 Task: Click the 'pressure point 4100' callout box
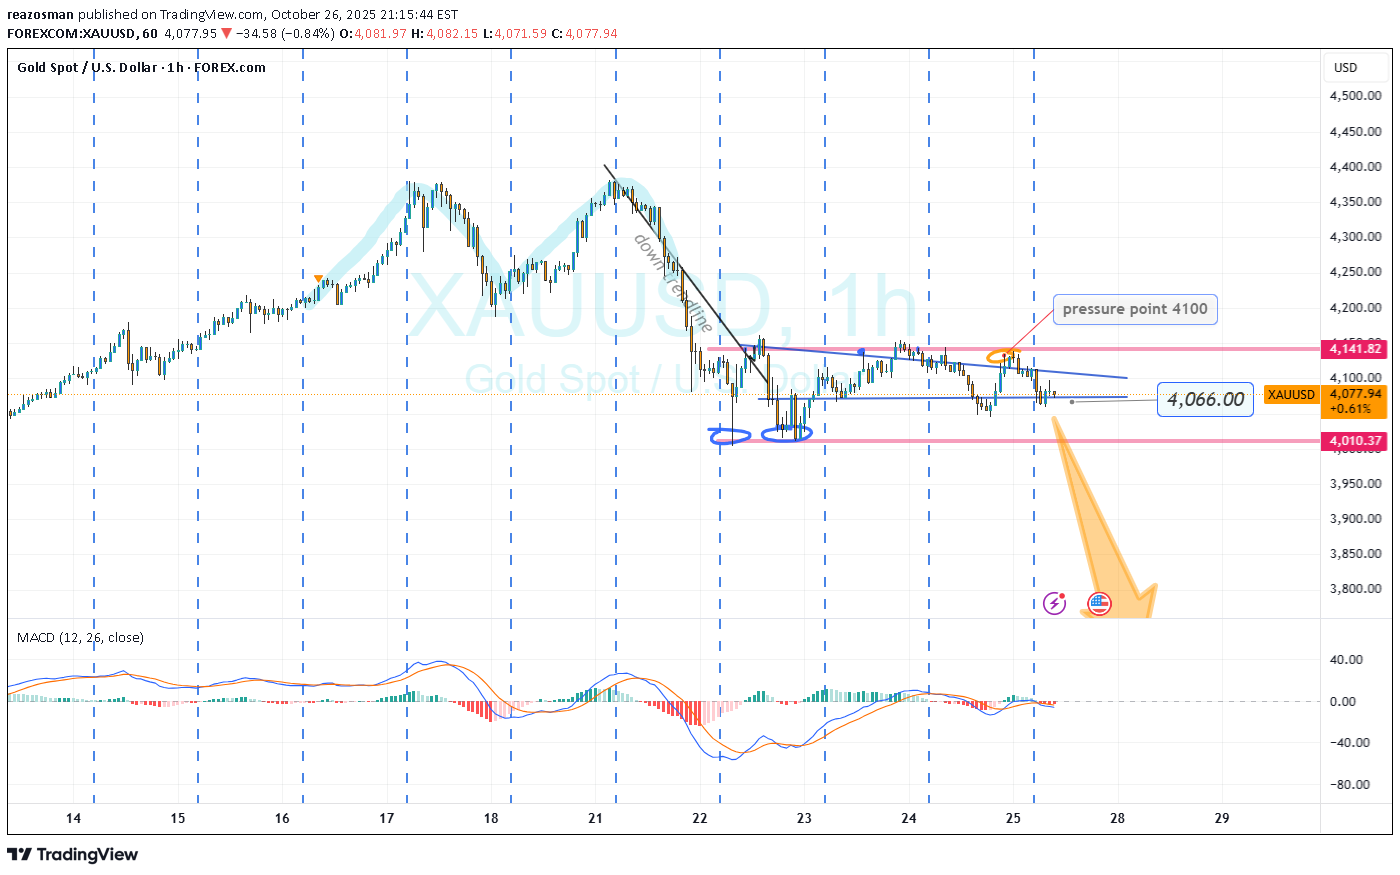point(1134,309)
